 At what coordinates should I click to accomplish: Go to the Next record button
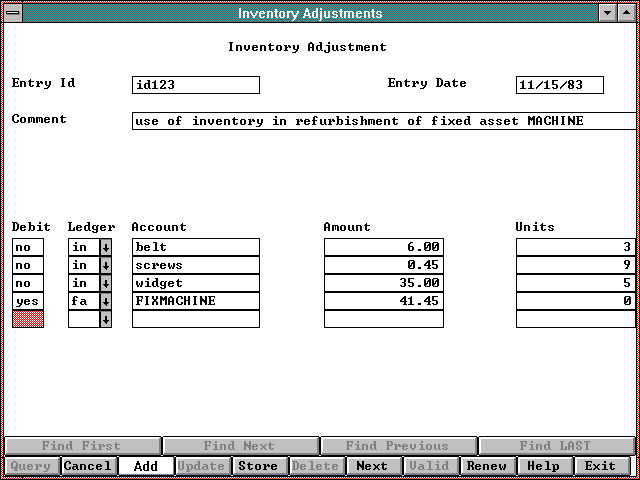[372, 466]
